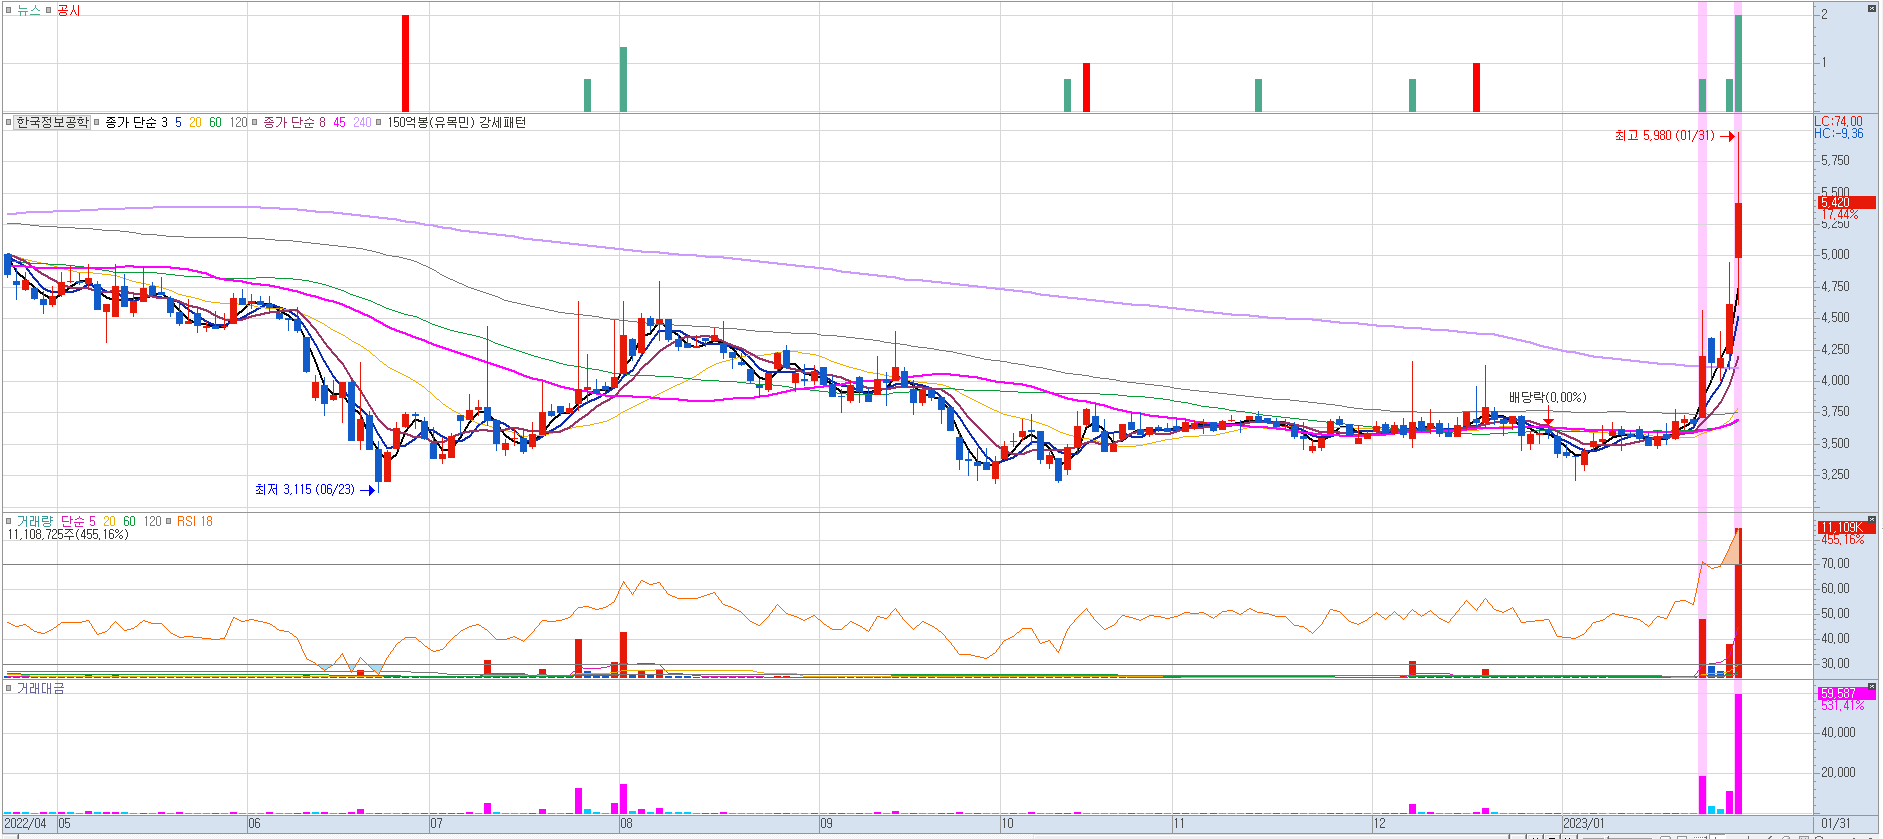Toggle the 공시 indicator marker box
This screenshot has height=839, width=1883.
[x=49, y=11]
